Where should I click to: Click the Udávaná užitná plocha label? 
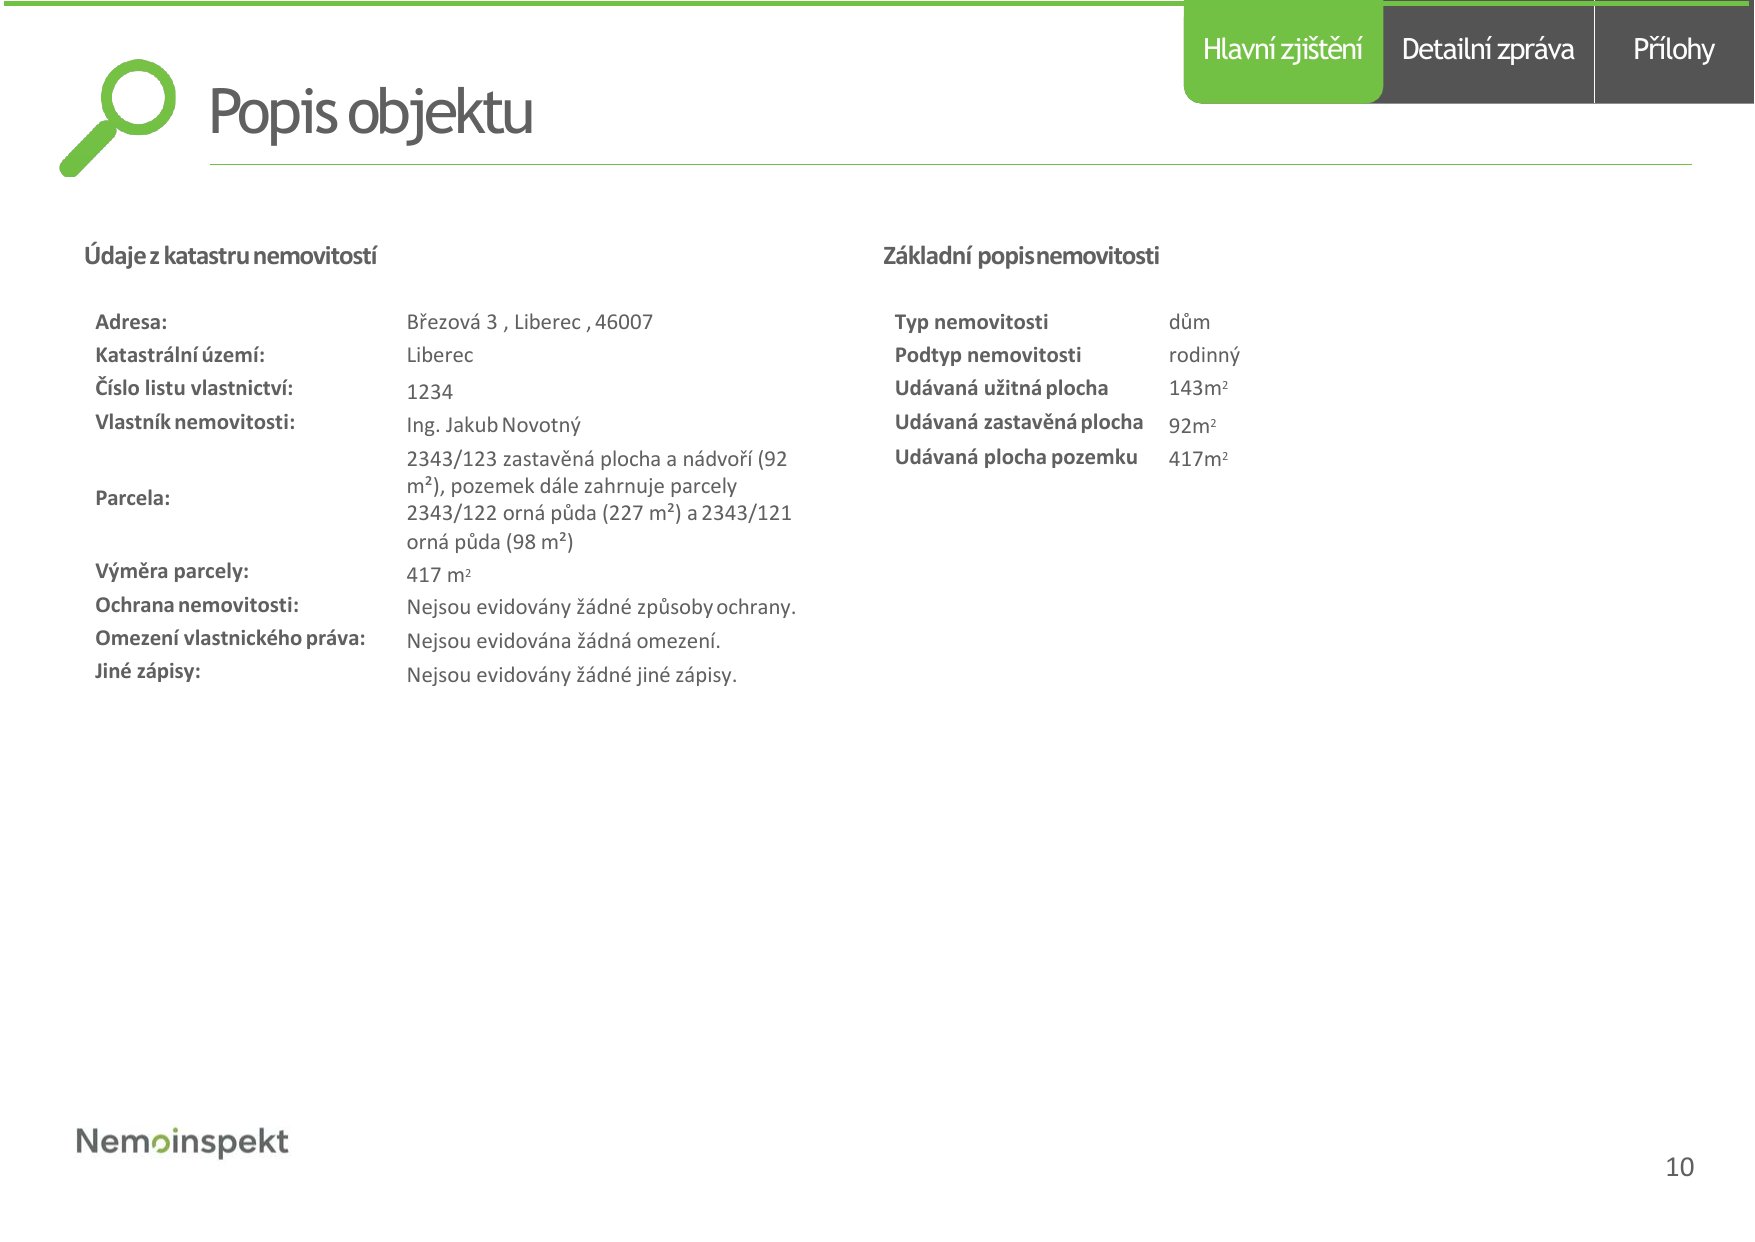[x=1001, y=388]
